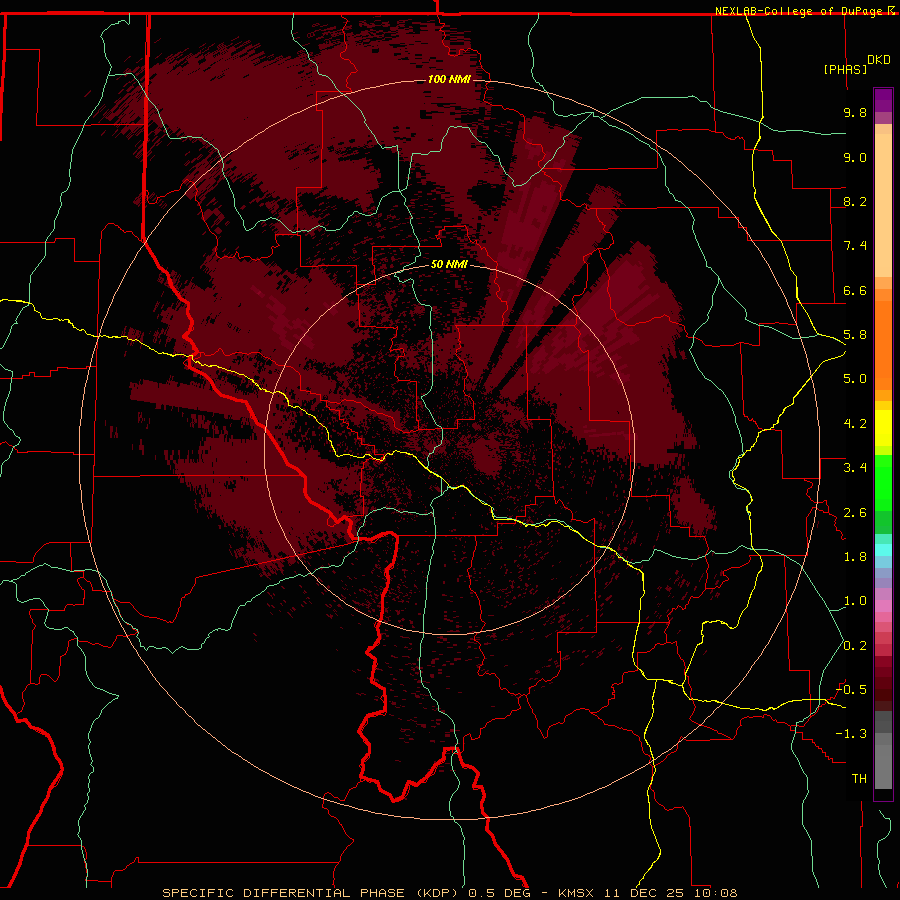Click the 5.8 value on the color scale

click(855, 335)
